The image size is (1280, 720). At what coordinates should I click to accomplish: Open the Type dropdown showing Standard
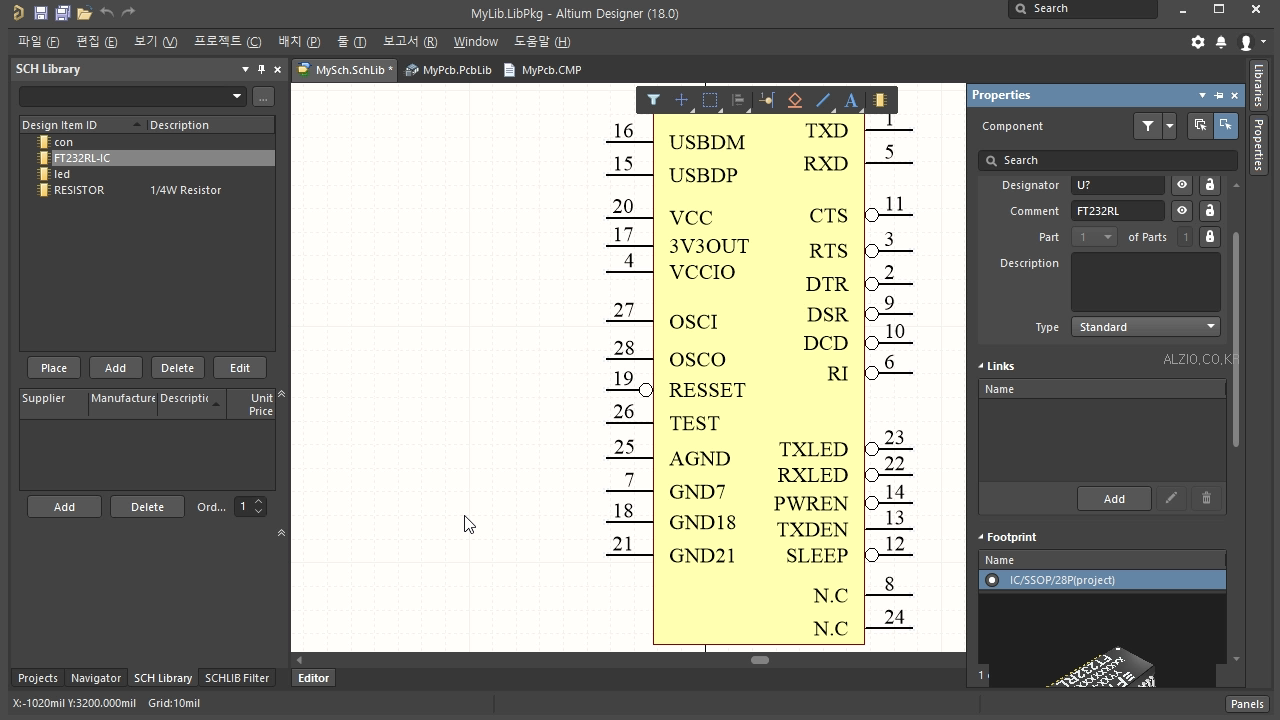click(1145, 327)
